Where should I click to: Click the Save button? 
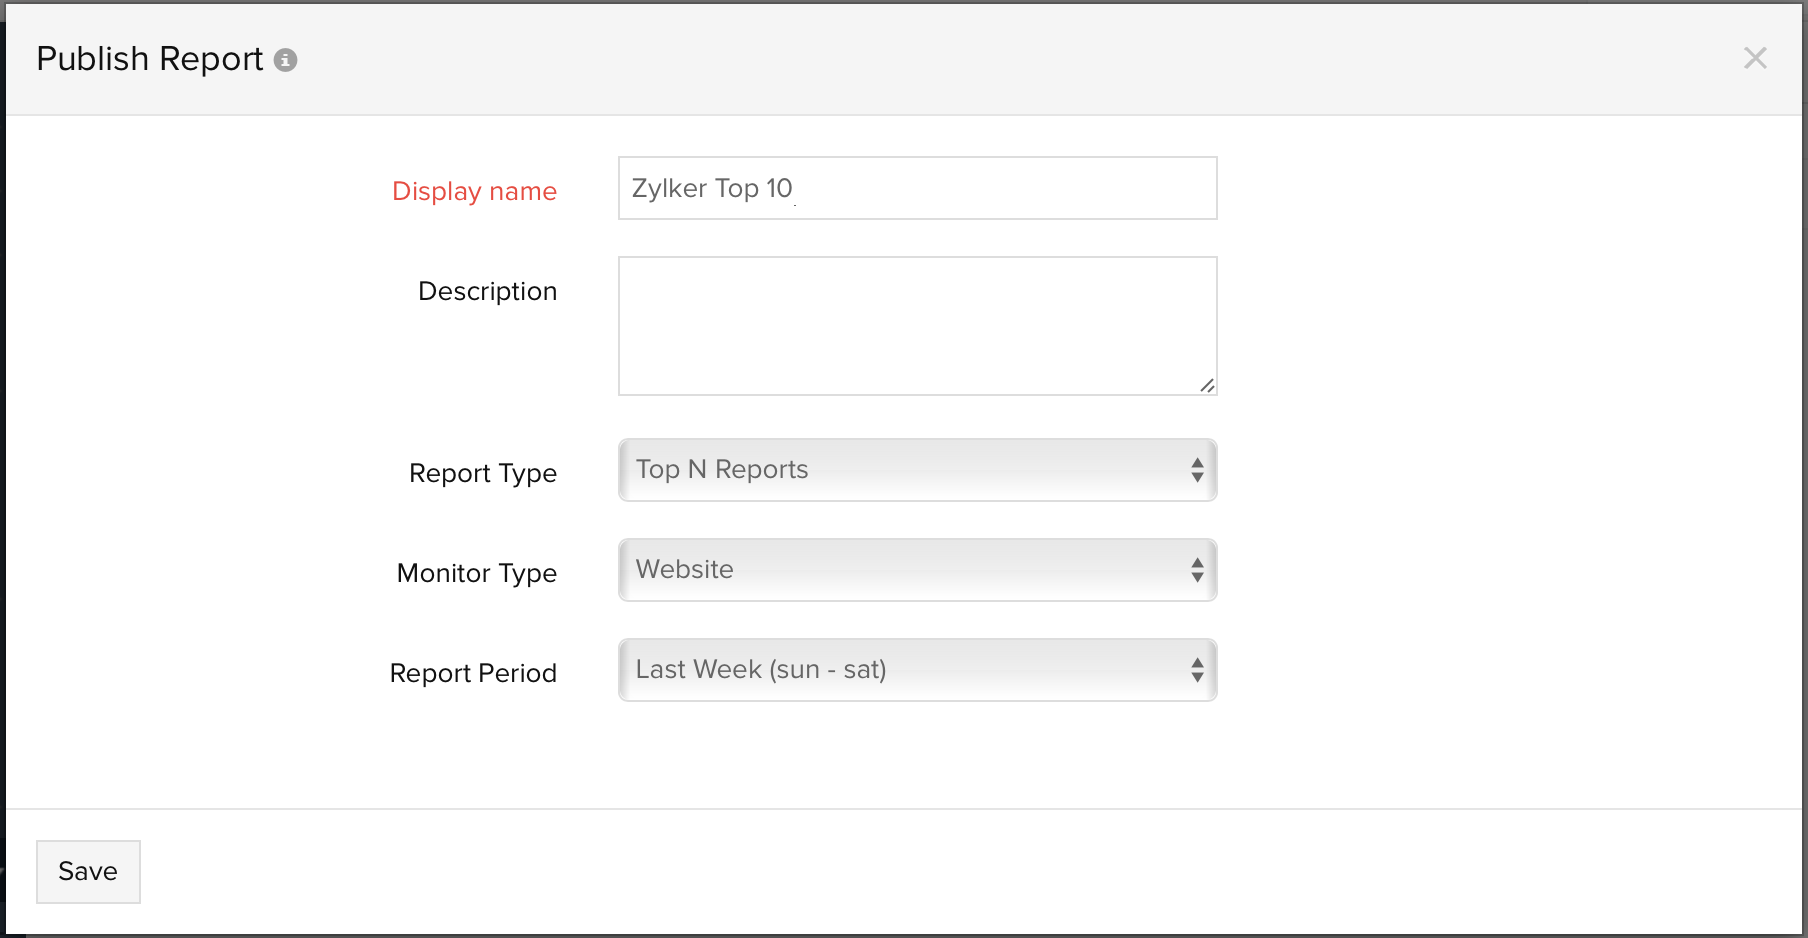[88, 871]
